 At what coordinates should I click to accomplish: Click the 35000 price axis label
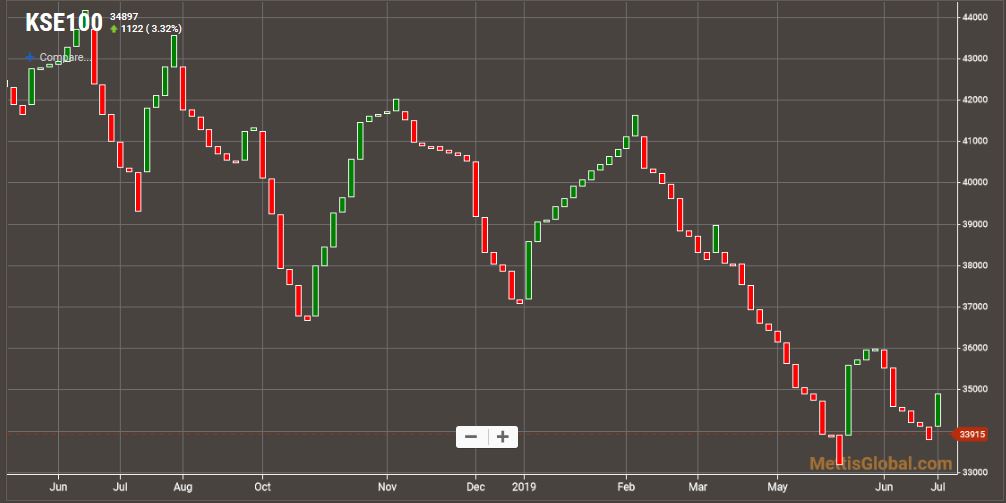(x=976, y=389)
